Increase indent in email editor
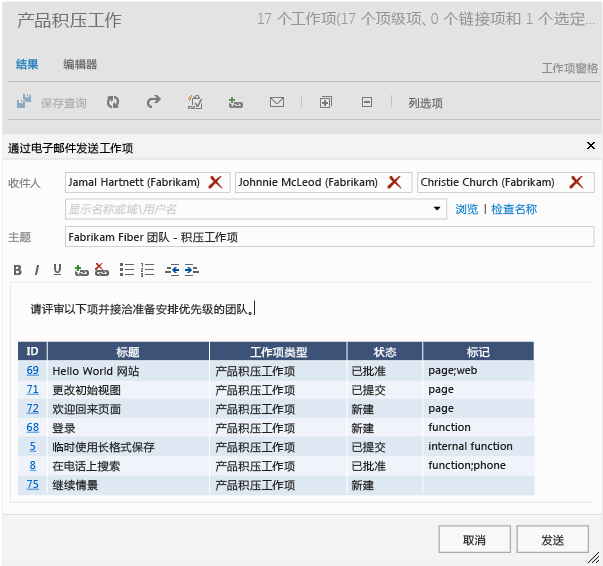Viewport: 603px width, 566px height. point(192,270)
